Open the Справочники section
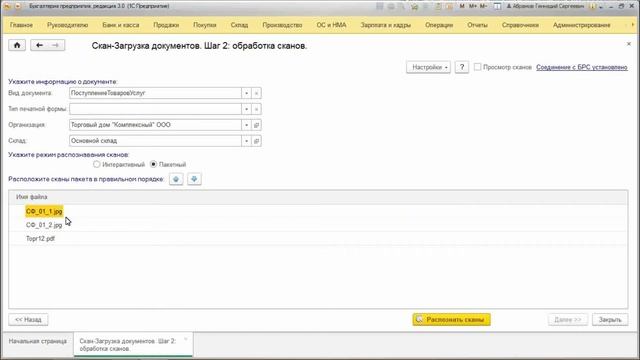Image resolution: width=640 pixels, height=360 pixels. tap(520, 25)
